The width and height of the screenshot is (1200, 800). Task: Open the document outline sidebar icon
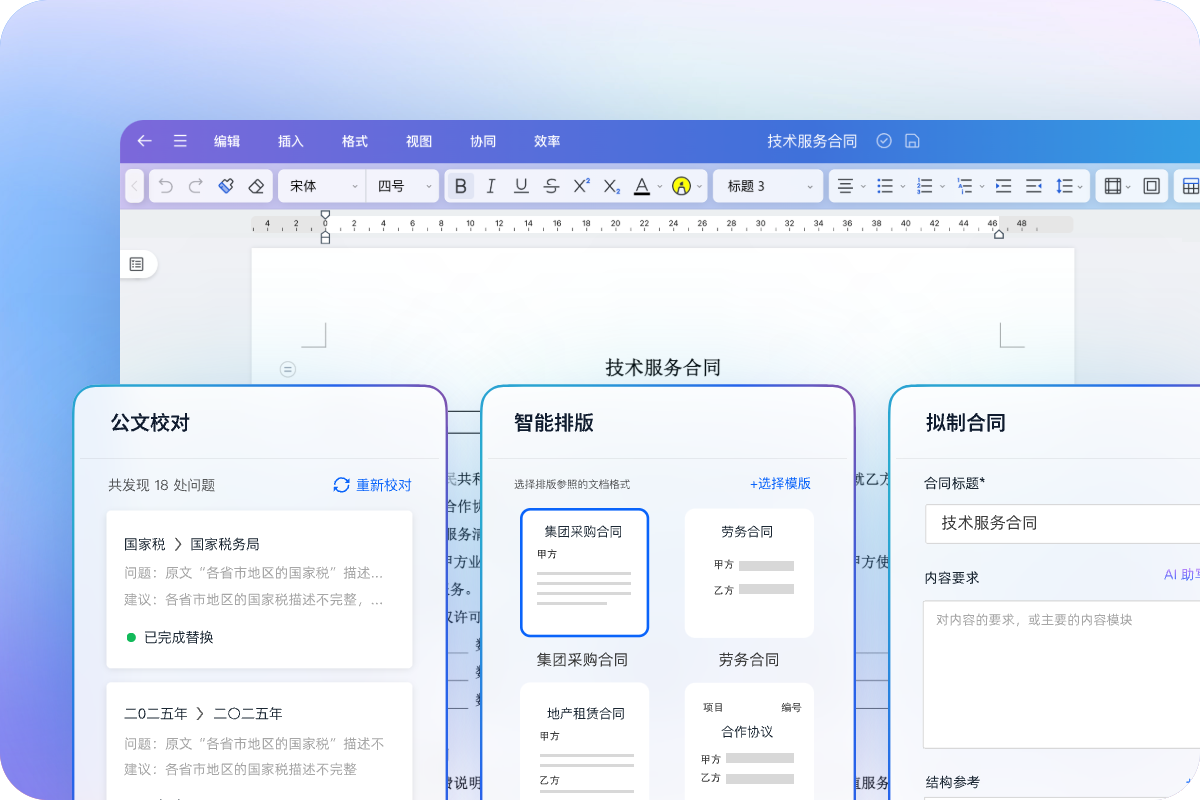(137, 264)
